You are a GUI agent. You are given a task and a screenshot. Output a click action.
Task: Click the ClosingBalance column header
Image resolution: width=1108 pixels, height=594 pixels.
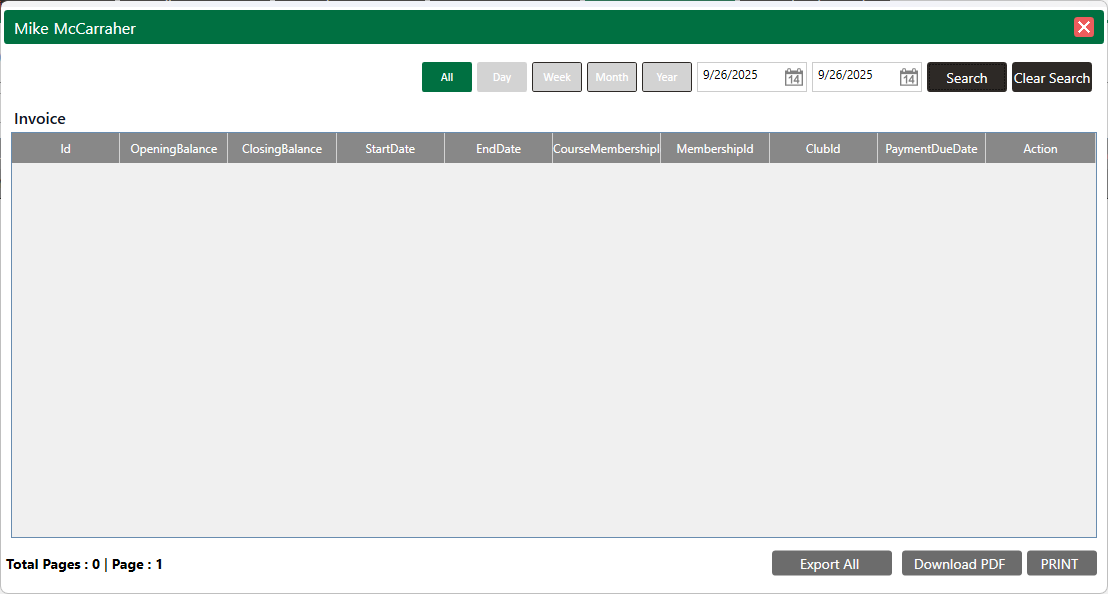click(282, 149)
